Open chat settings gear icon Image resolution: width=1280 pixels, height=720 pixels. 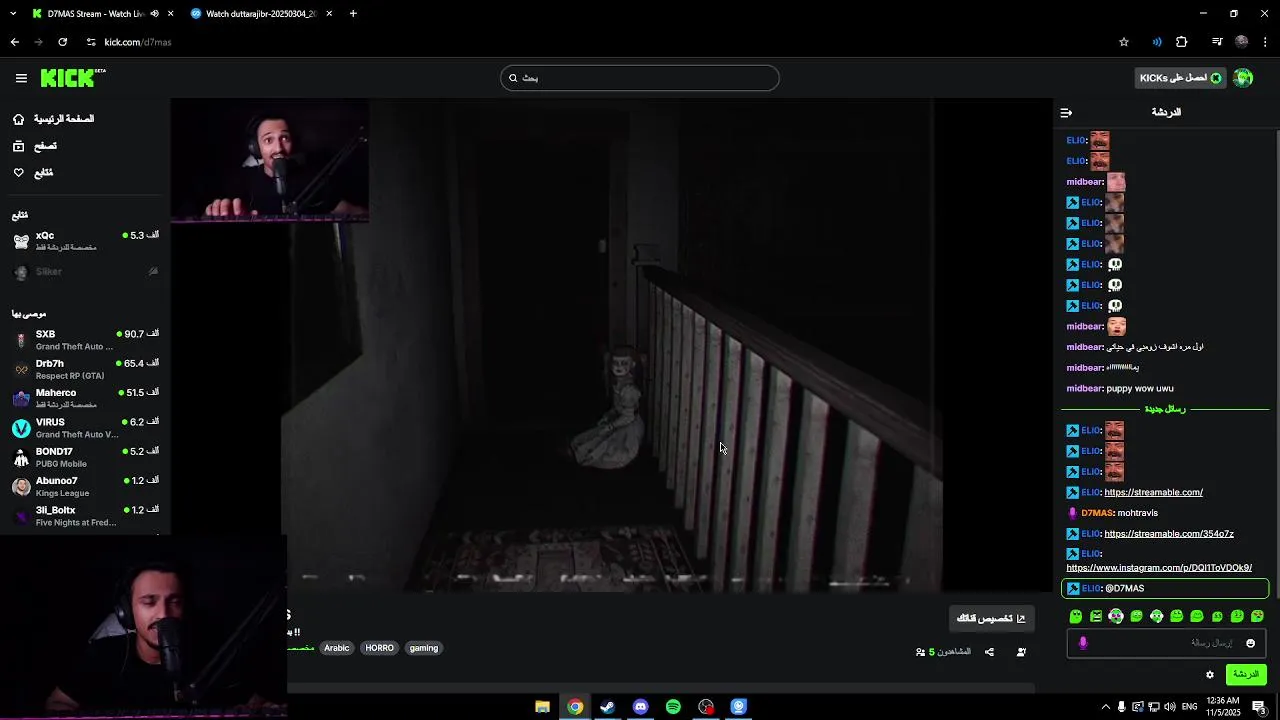coord(1210,675)
